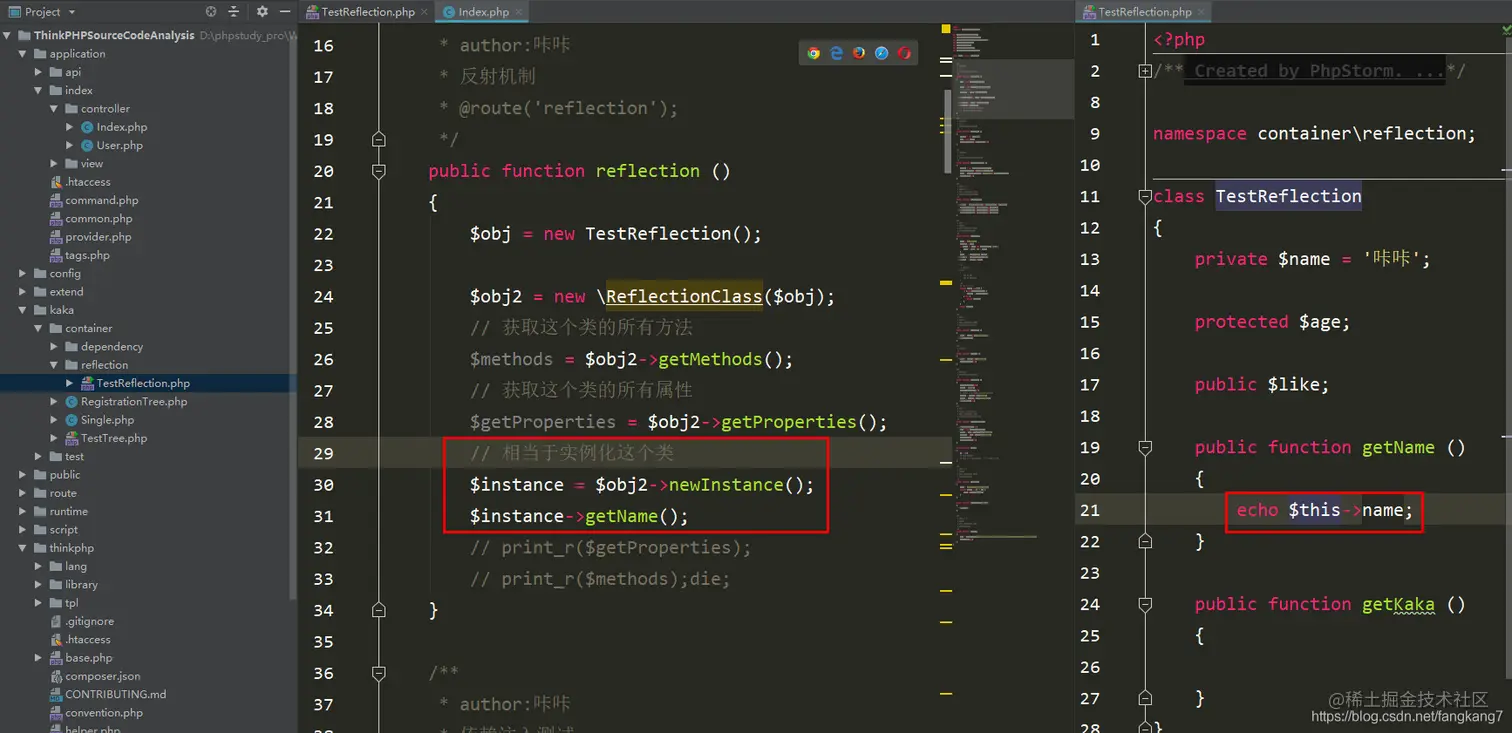Screen dimensions: 1512x733
Task: Click the class icon beside Single.php
Action: tap(72, 420)
